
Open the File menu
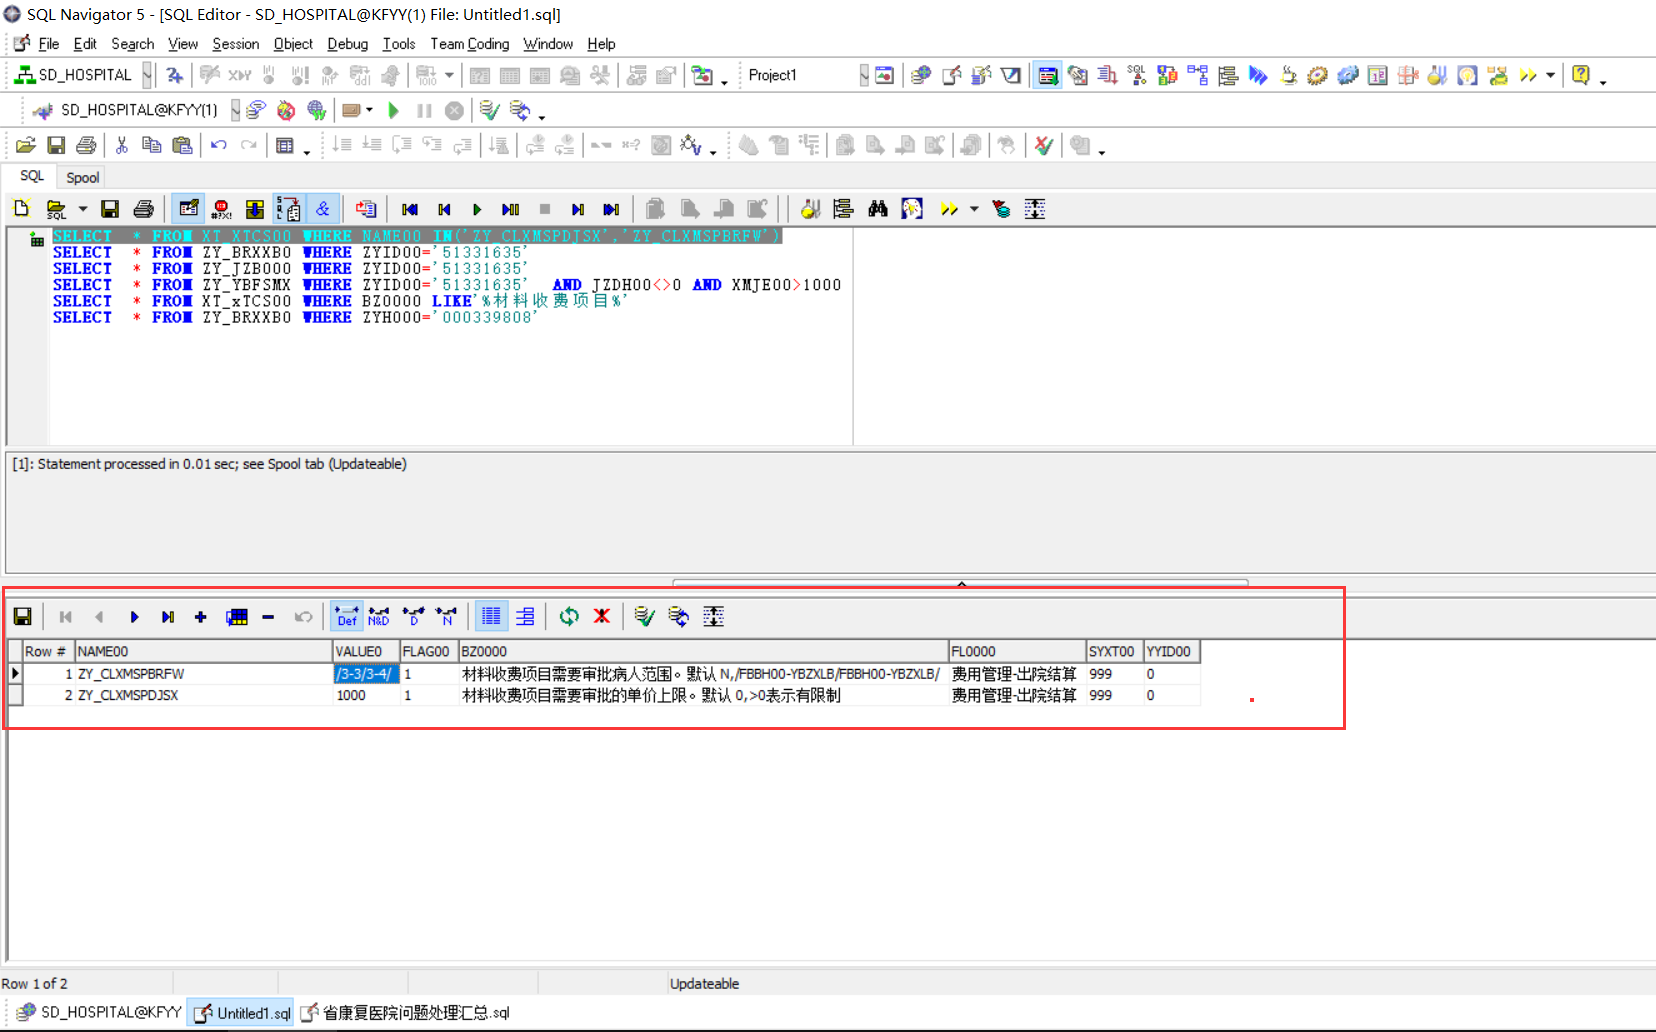click(x=48, y=44)
